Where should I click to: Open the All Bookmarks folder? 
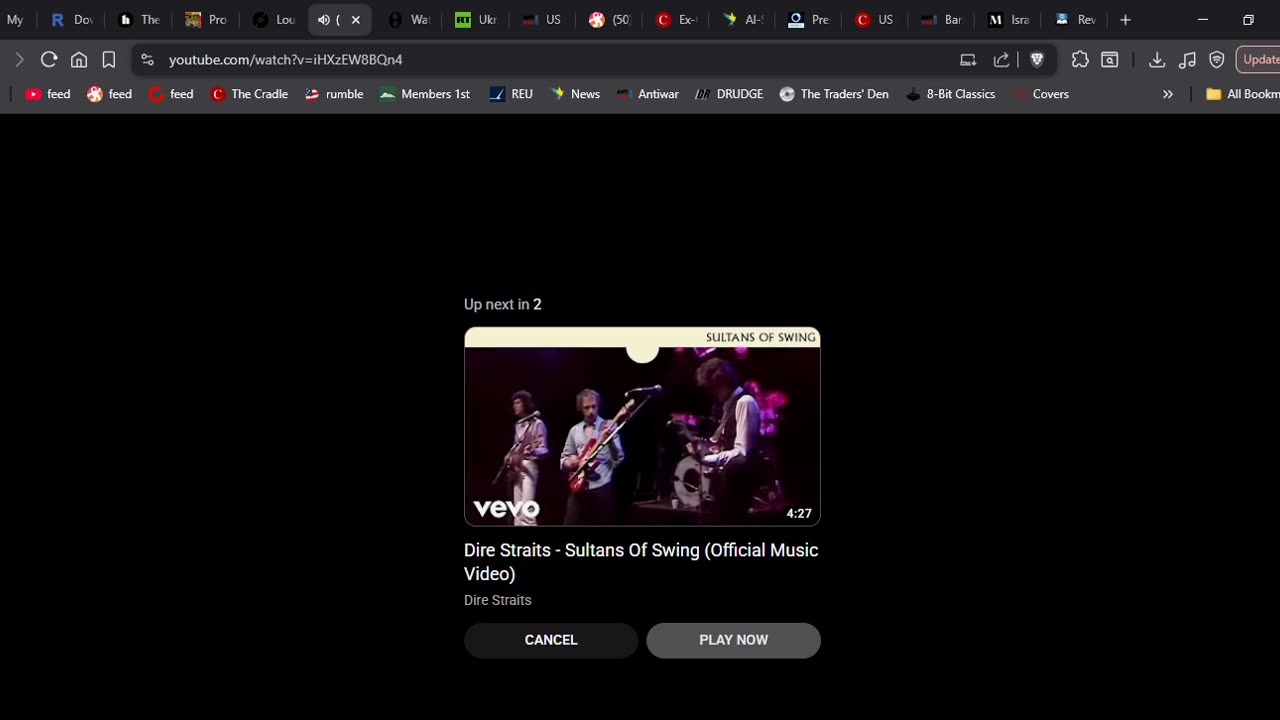1243,94
